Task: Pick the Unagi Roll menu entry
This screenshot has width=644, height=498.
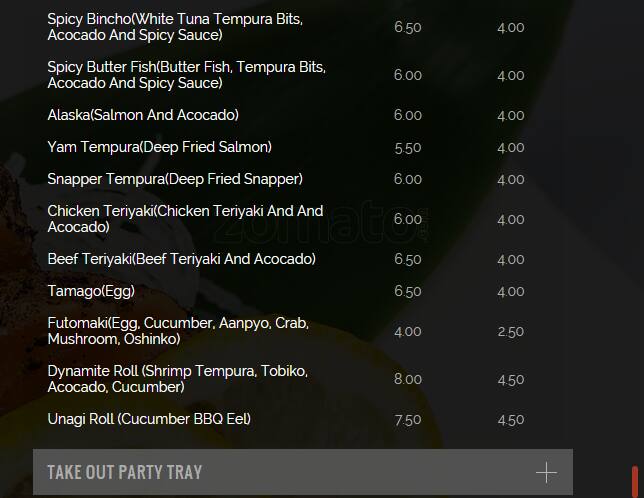Action: coord(149,419)
